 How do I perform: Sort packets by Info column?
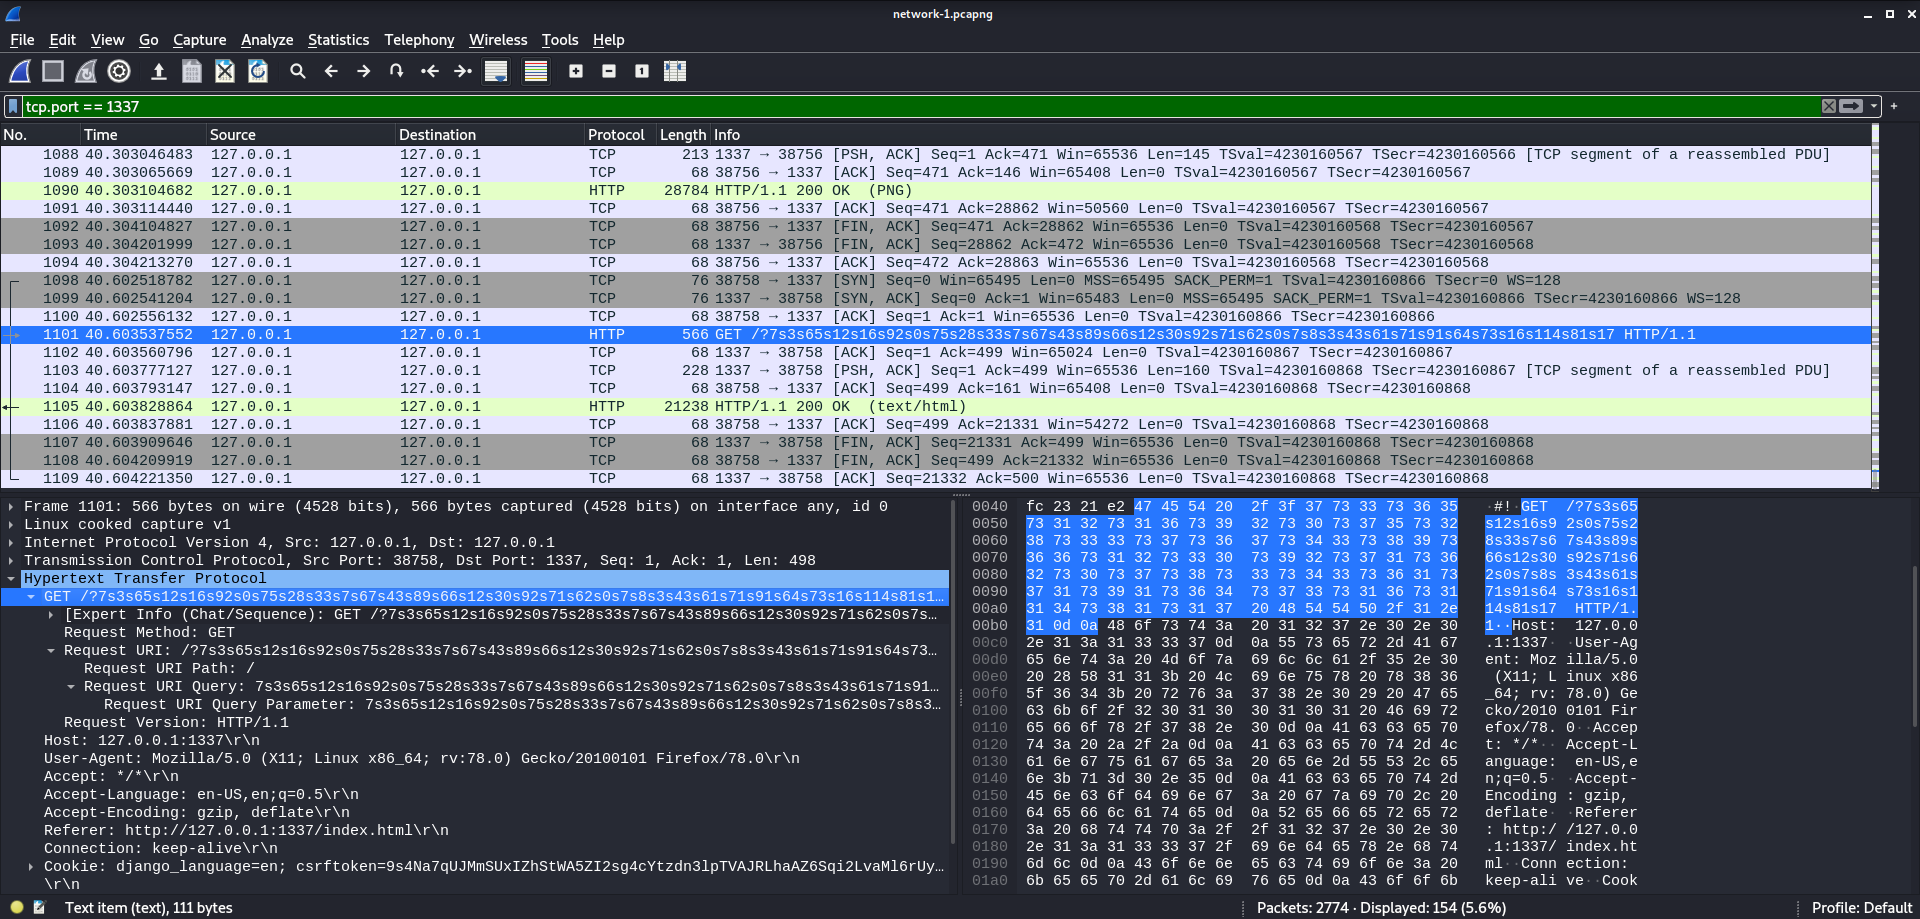[1290, 135]
